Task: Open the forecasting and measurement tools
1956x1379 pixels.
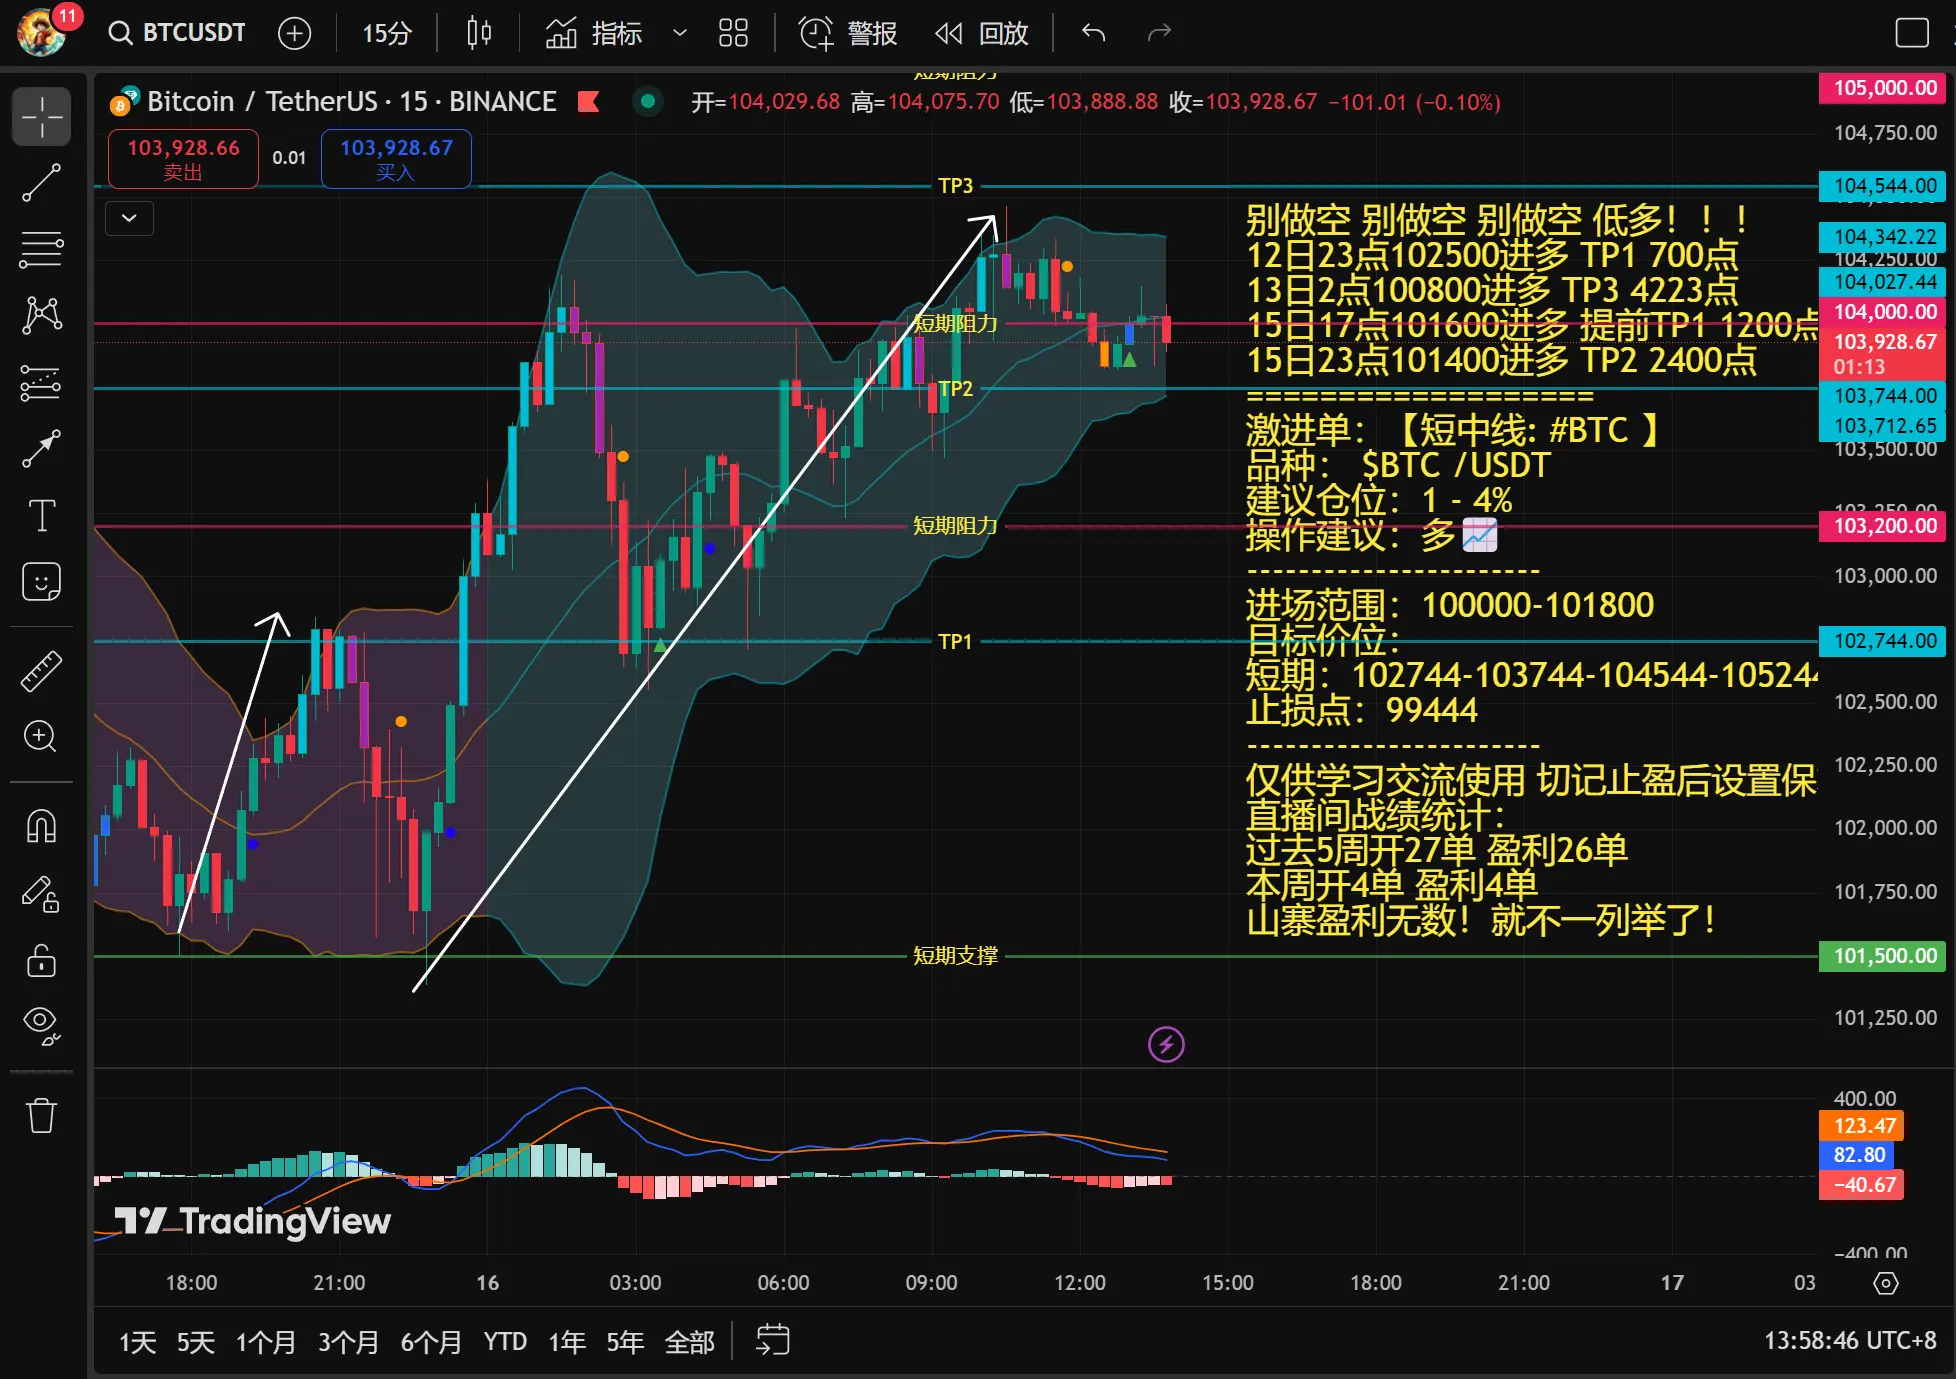Action: tap(41, 382)
